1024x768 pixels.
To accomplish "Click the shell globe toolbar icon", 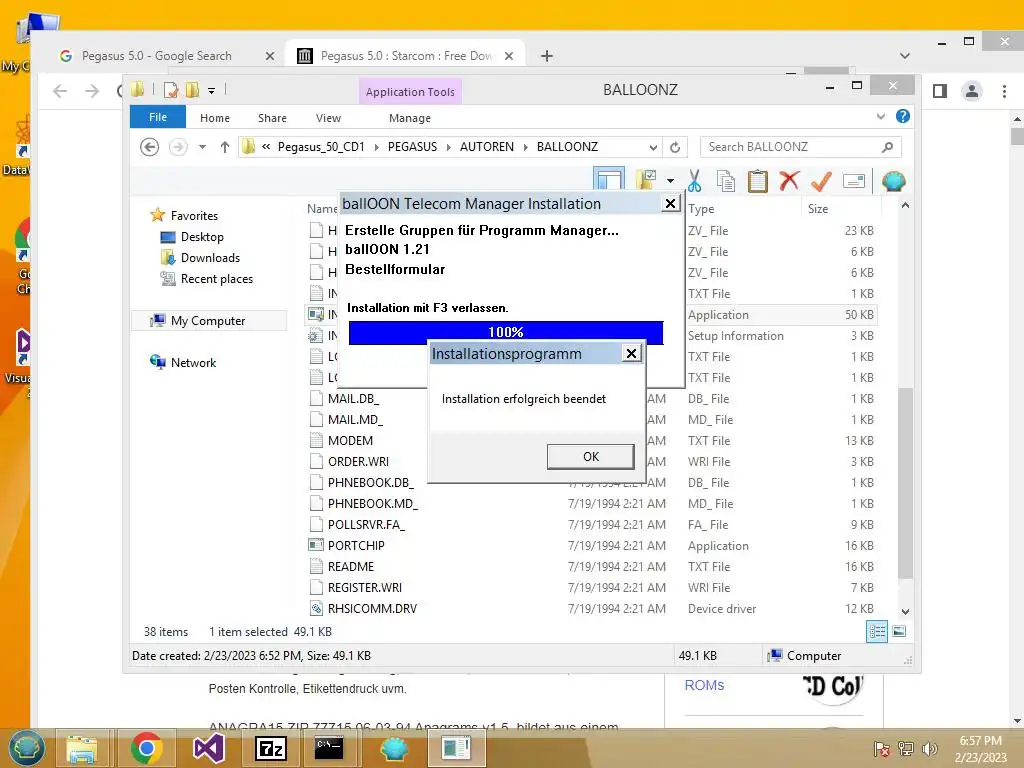I will pos(893,181).
